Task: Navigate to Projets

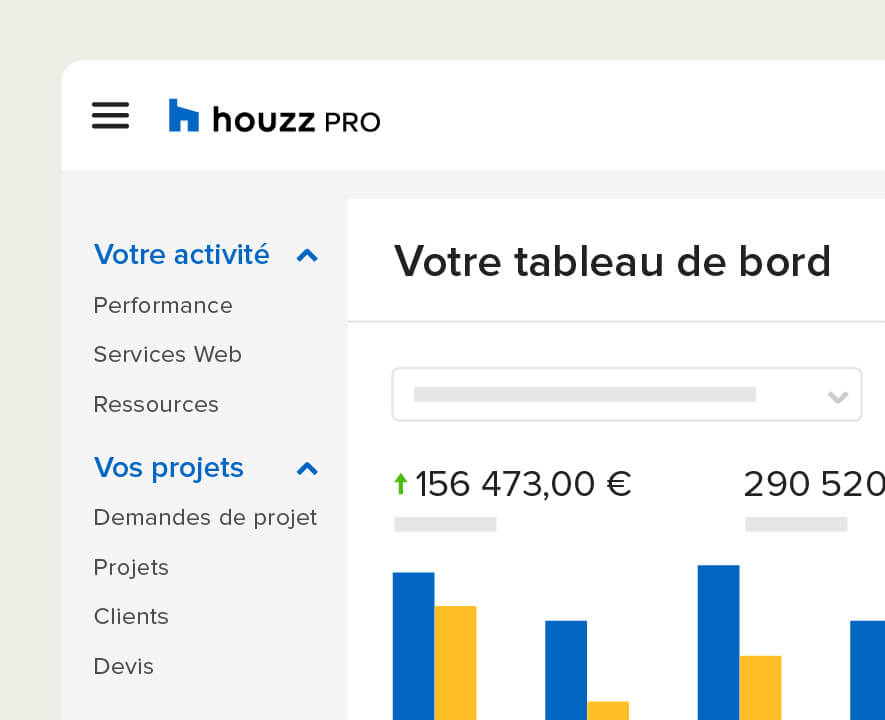Action: pos(131,567)
